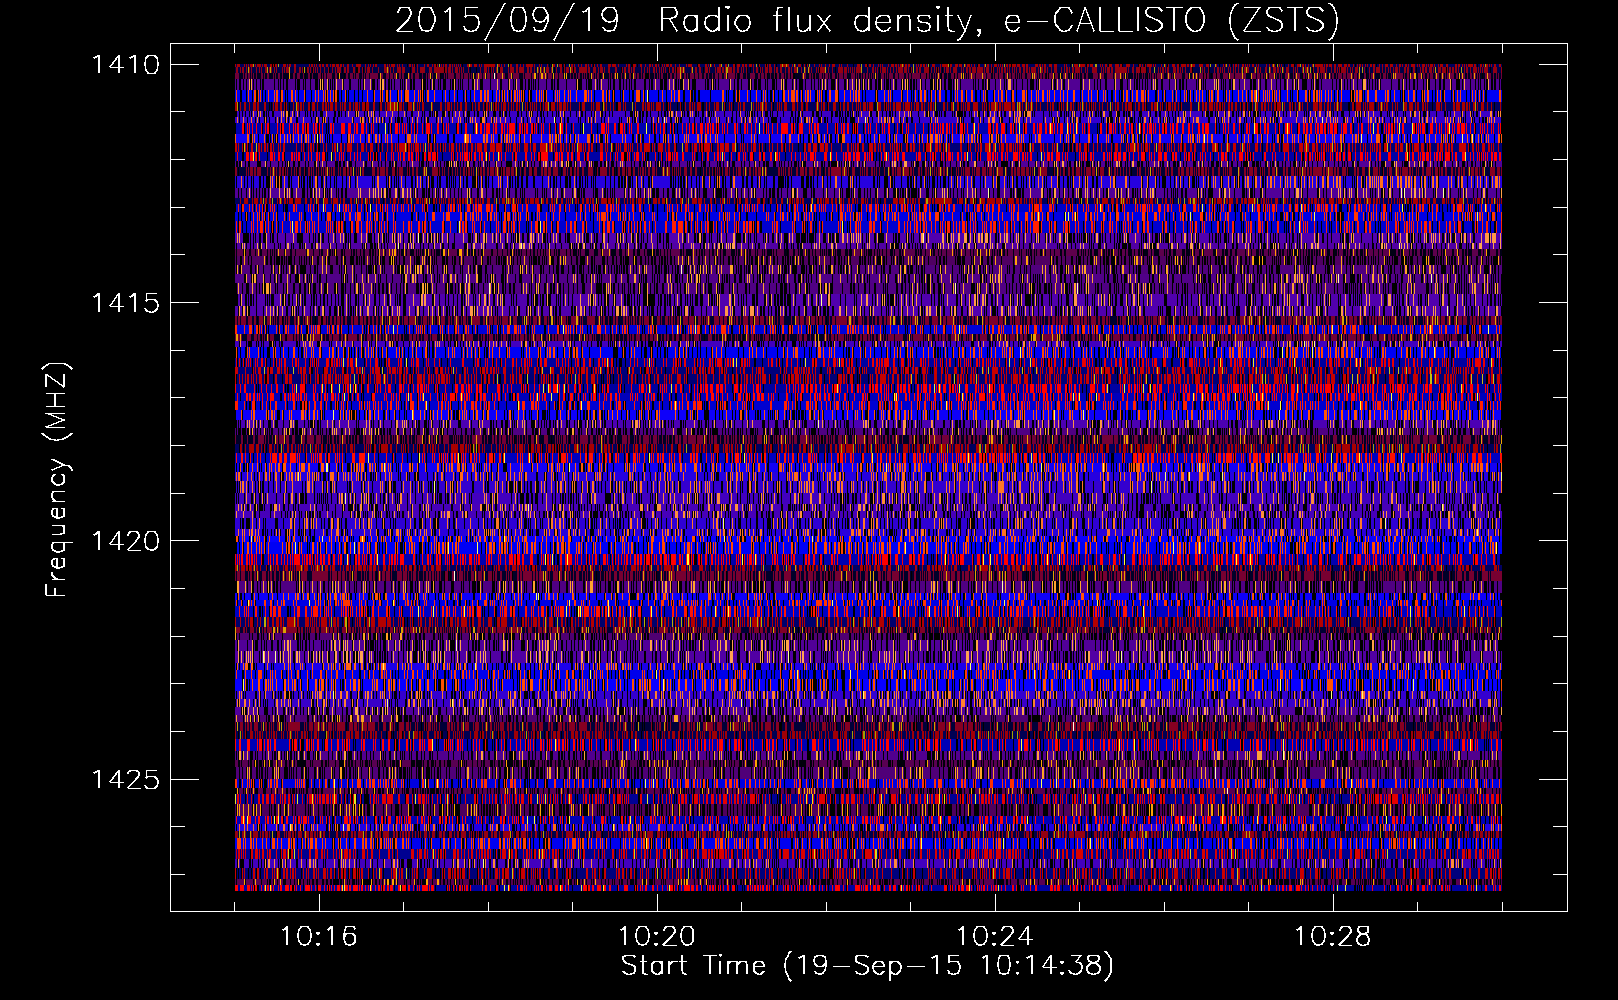Click the 1410 frequency axis label

pyautogui.click(x=125, y=65)
